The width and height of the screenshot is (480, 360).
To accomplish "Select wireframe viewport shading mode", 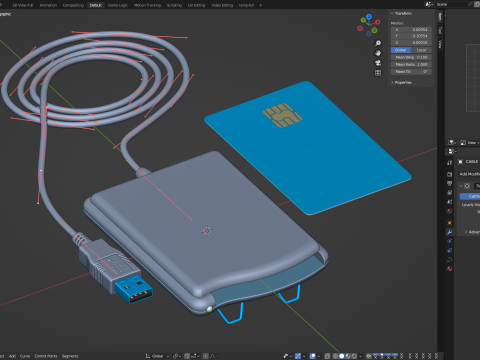I will [x=335, y=356].
